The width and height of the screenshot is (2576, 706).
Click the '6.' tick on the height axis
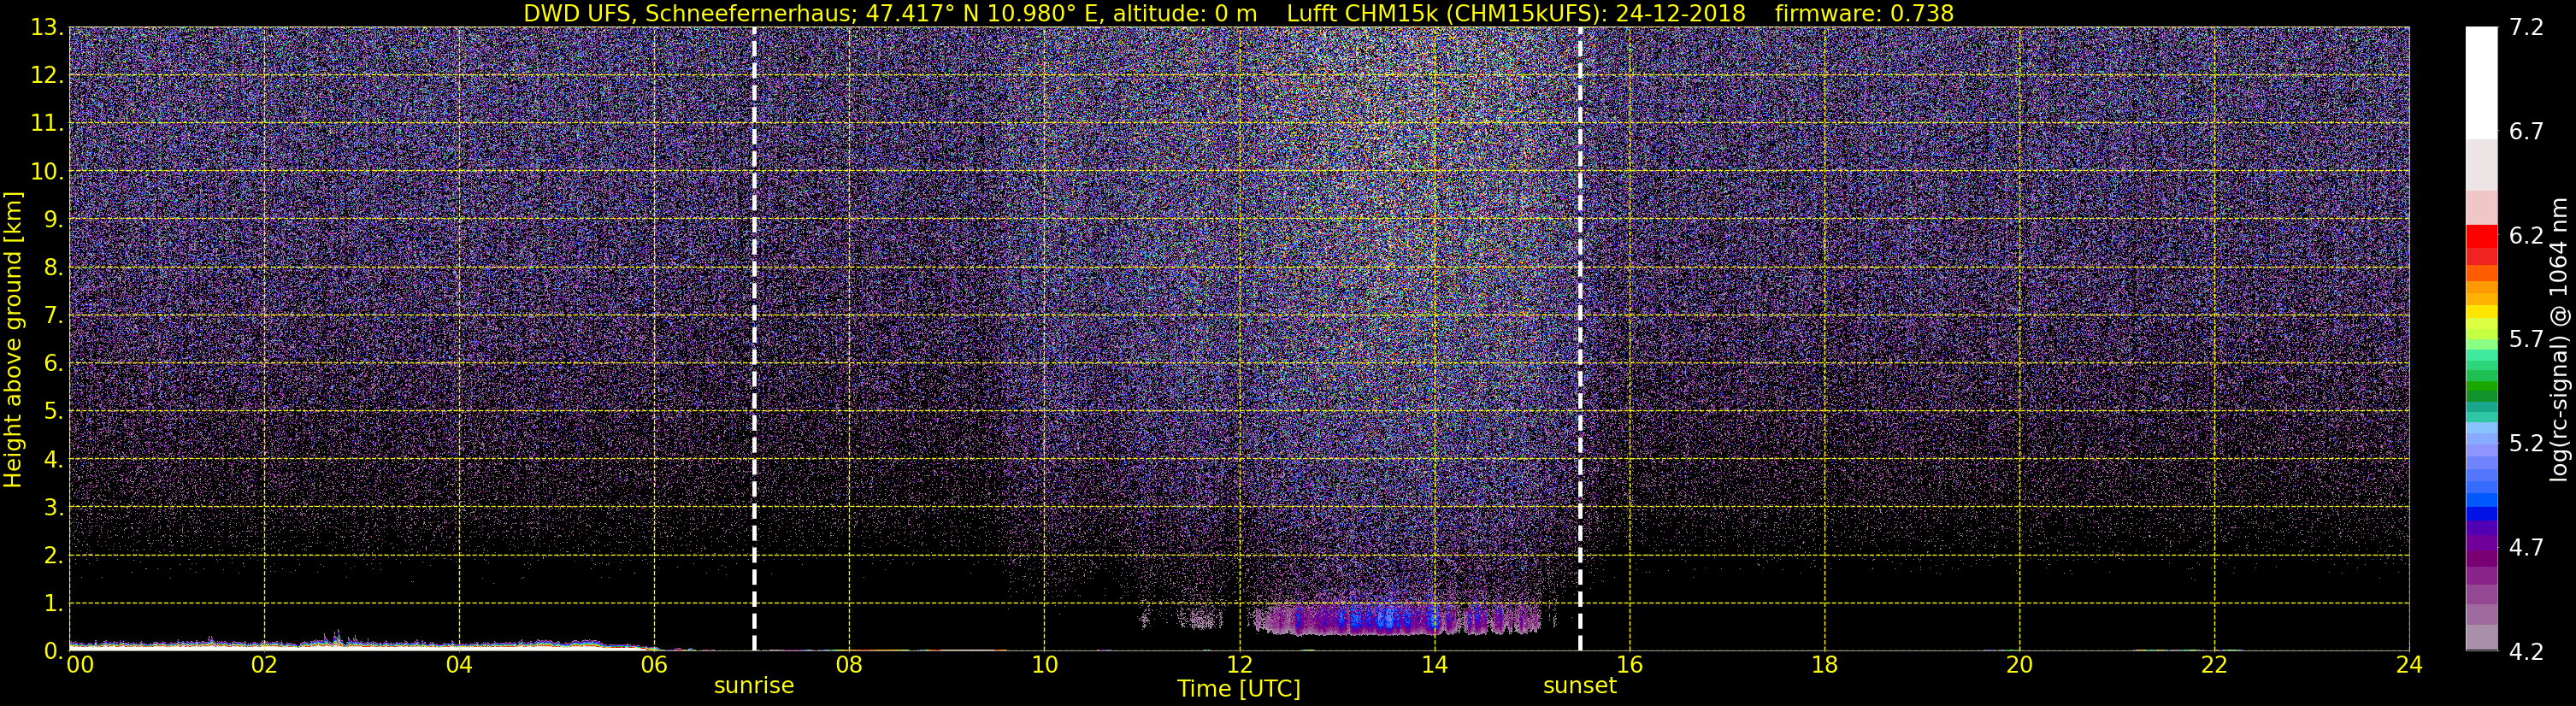(x=54, y=363)
